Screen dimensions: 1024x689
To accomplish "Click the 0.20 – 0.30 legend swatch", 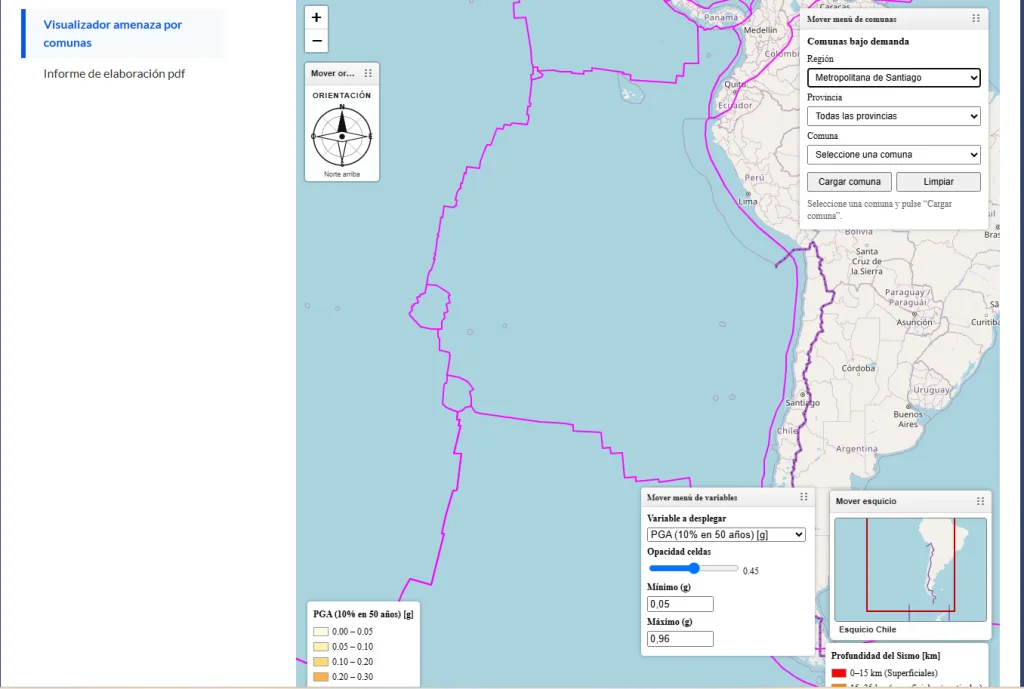I will point(321,677).
